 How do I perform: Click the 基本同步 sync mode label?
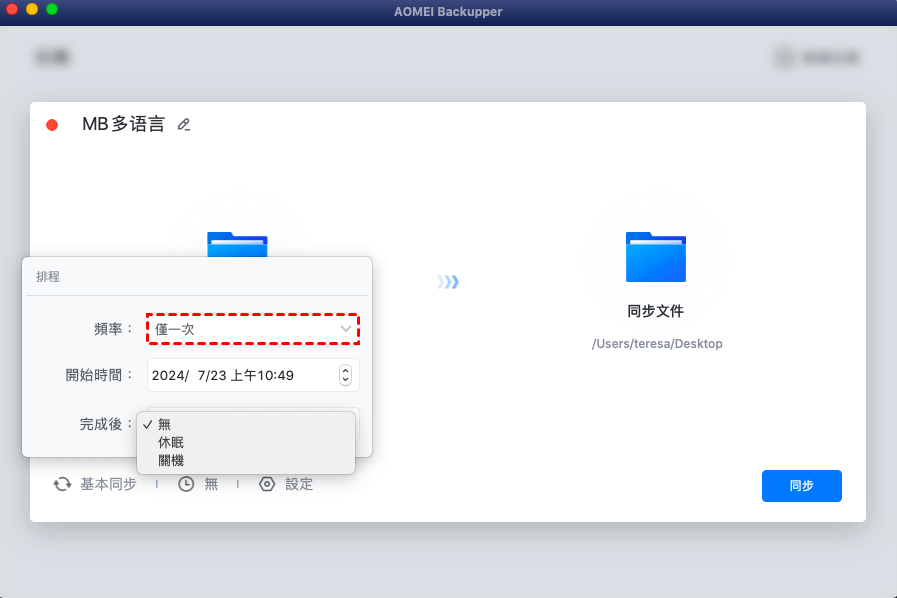point(108,484)
